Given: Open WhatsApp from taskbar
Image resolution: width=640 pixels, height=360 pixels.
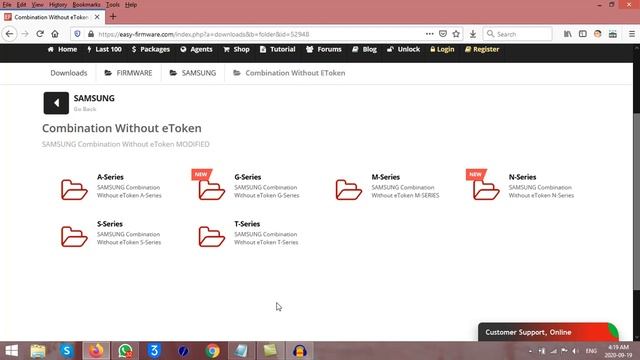Looking at the screenshot, I should [x=125, y=351].
